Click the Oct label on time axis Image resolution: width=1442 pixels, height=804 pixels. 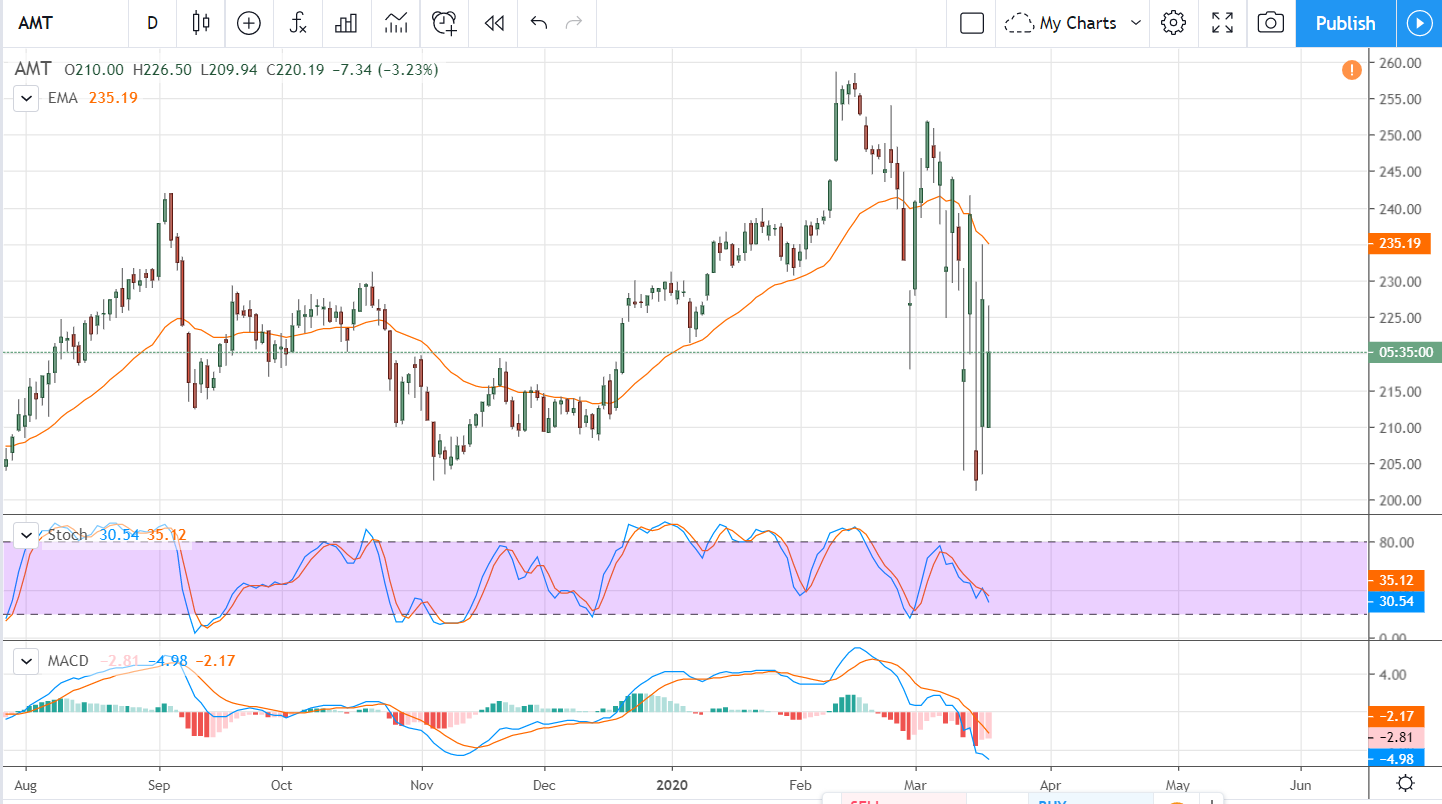click(283, 783)
